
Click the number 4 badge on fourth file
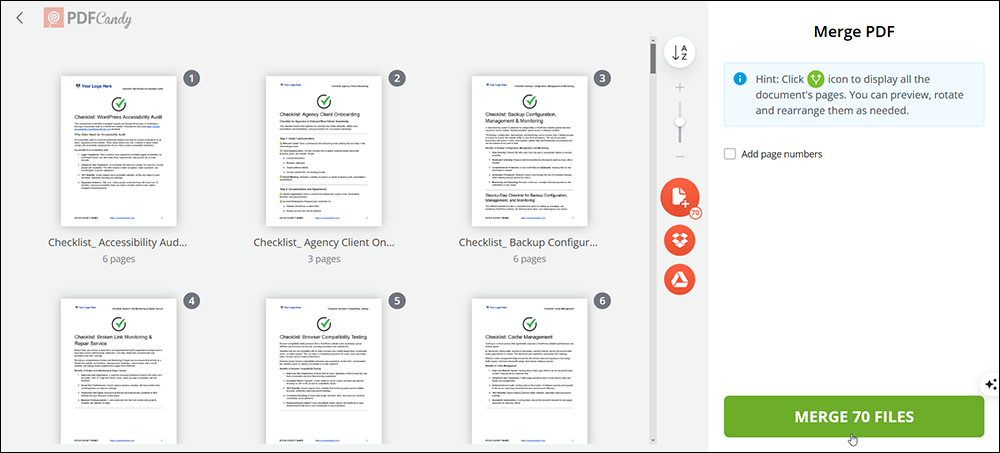tap(191, 300)
